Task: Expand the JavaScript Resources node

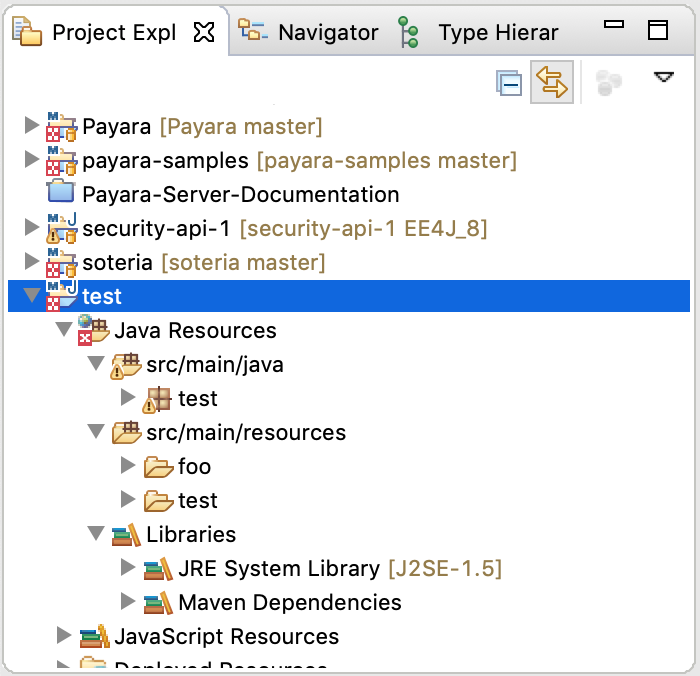Action: tap(63, 636)
